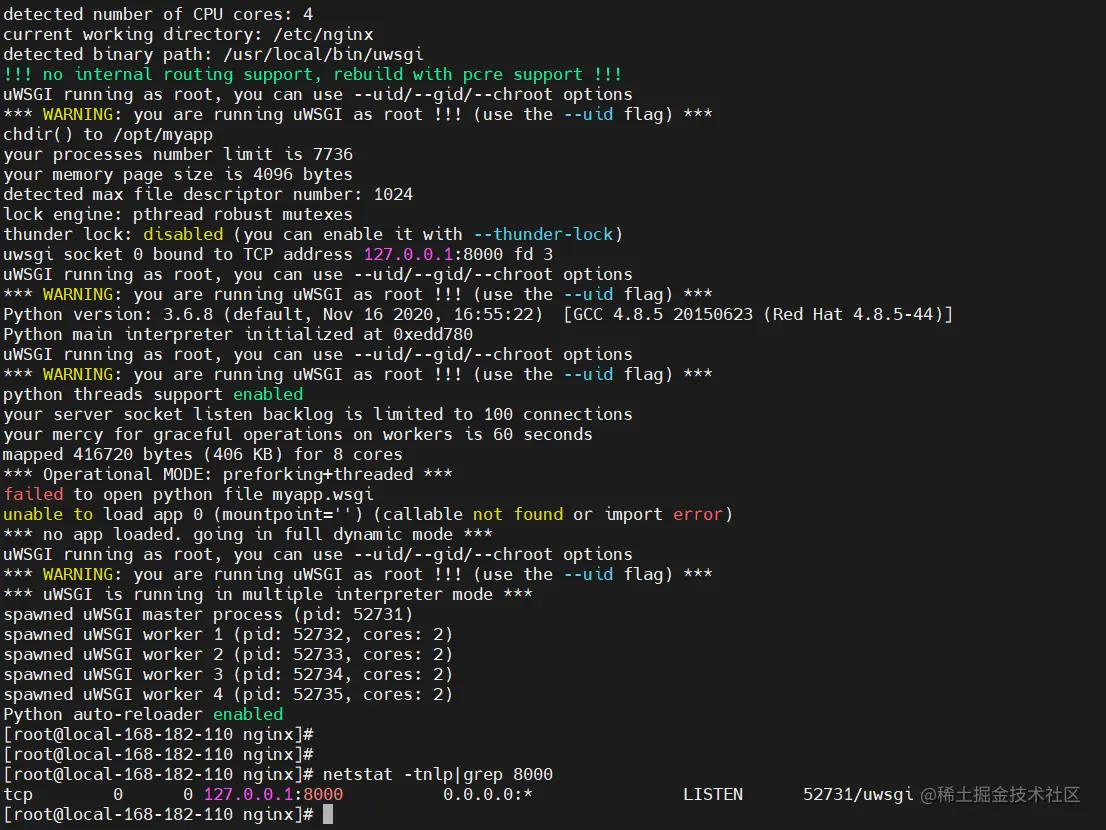The width and height of the screenshot is (1106, 830).
Task: Click the yellow 'disabled' thunder lock text
Action: point(183,234)
